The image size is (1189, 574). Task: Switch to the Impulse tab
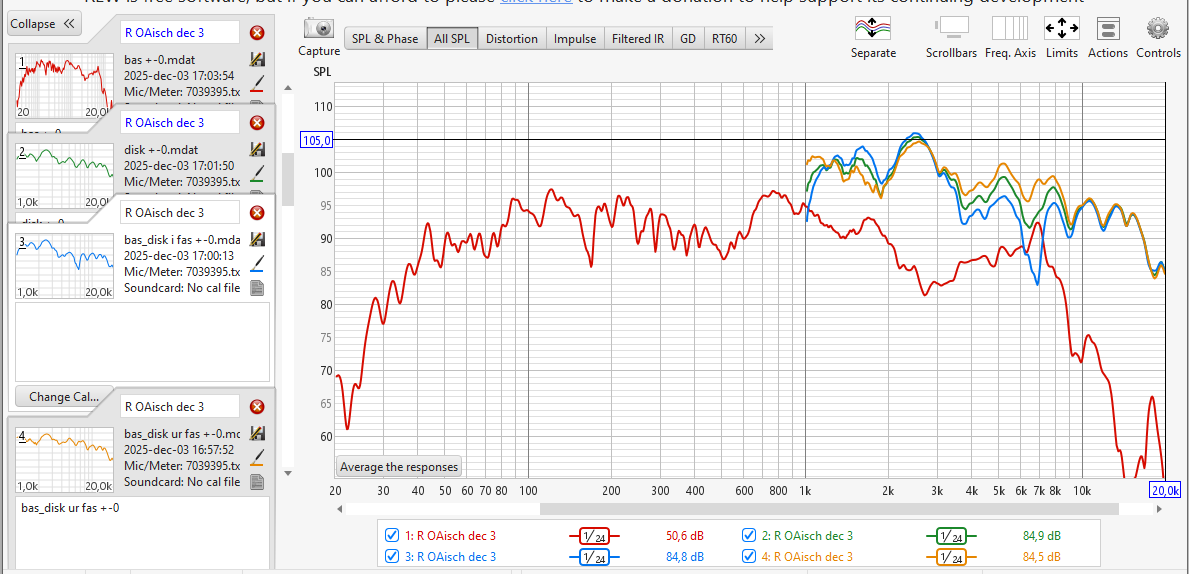(x=575, y=39)
